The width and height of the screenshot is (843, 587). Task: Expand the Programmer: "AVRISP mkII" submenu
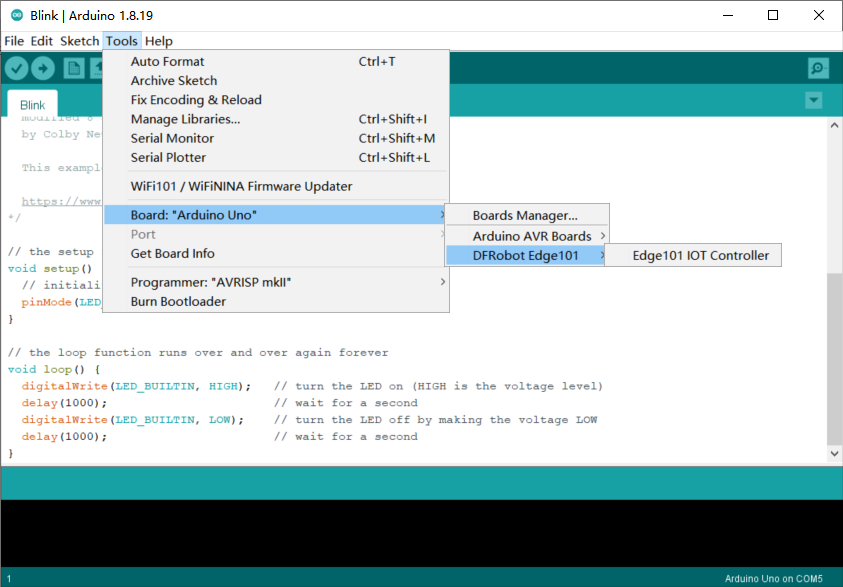[x=276, y=282]
